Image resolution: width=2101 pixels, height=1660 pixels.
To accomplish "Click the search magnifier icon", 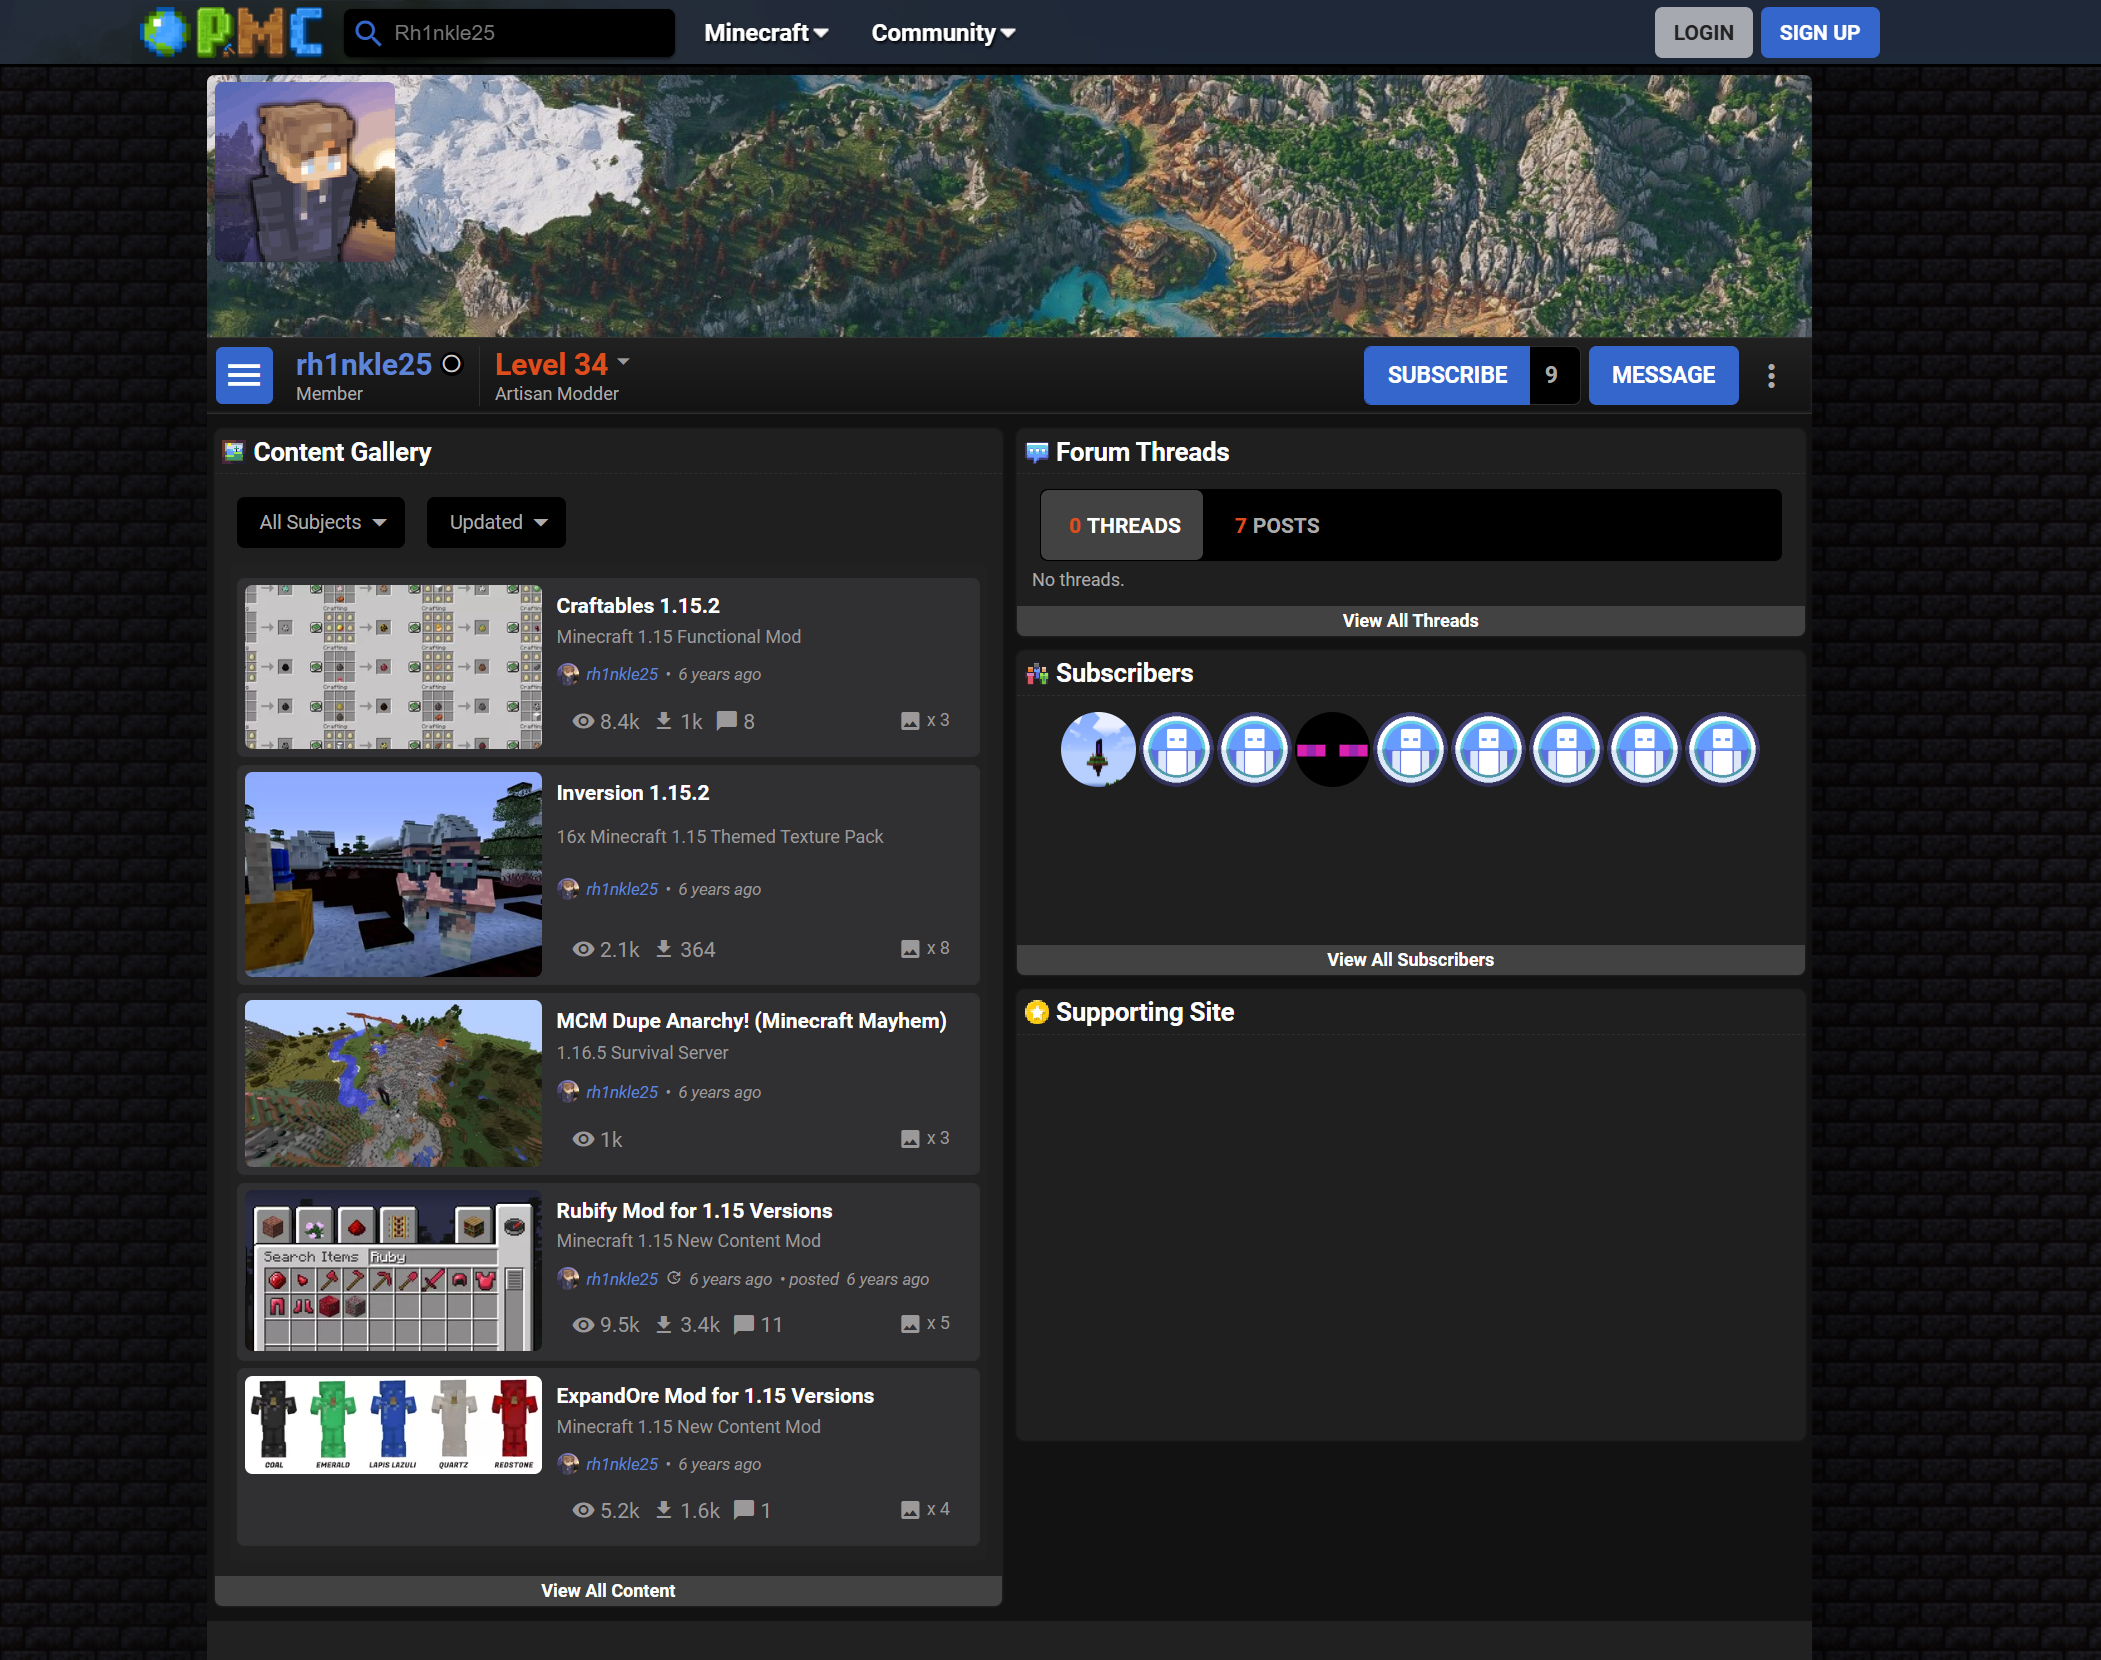I will [x=368, y=33].
